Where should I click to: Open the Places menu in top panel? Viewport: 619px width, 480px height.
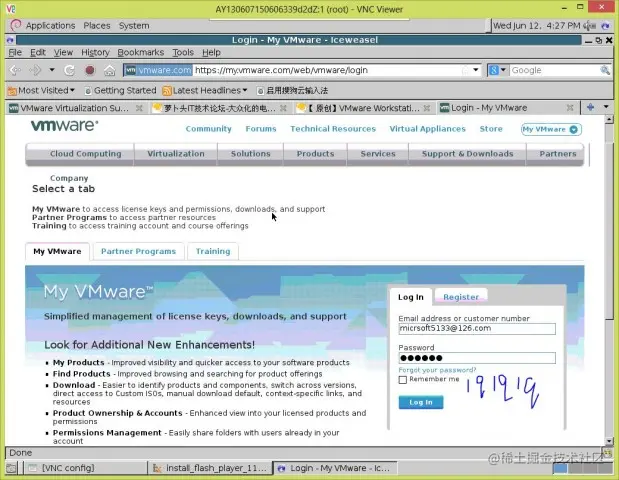coord(97,26)
